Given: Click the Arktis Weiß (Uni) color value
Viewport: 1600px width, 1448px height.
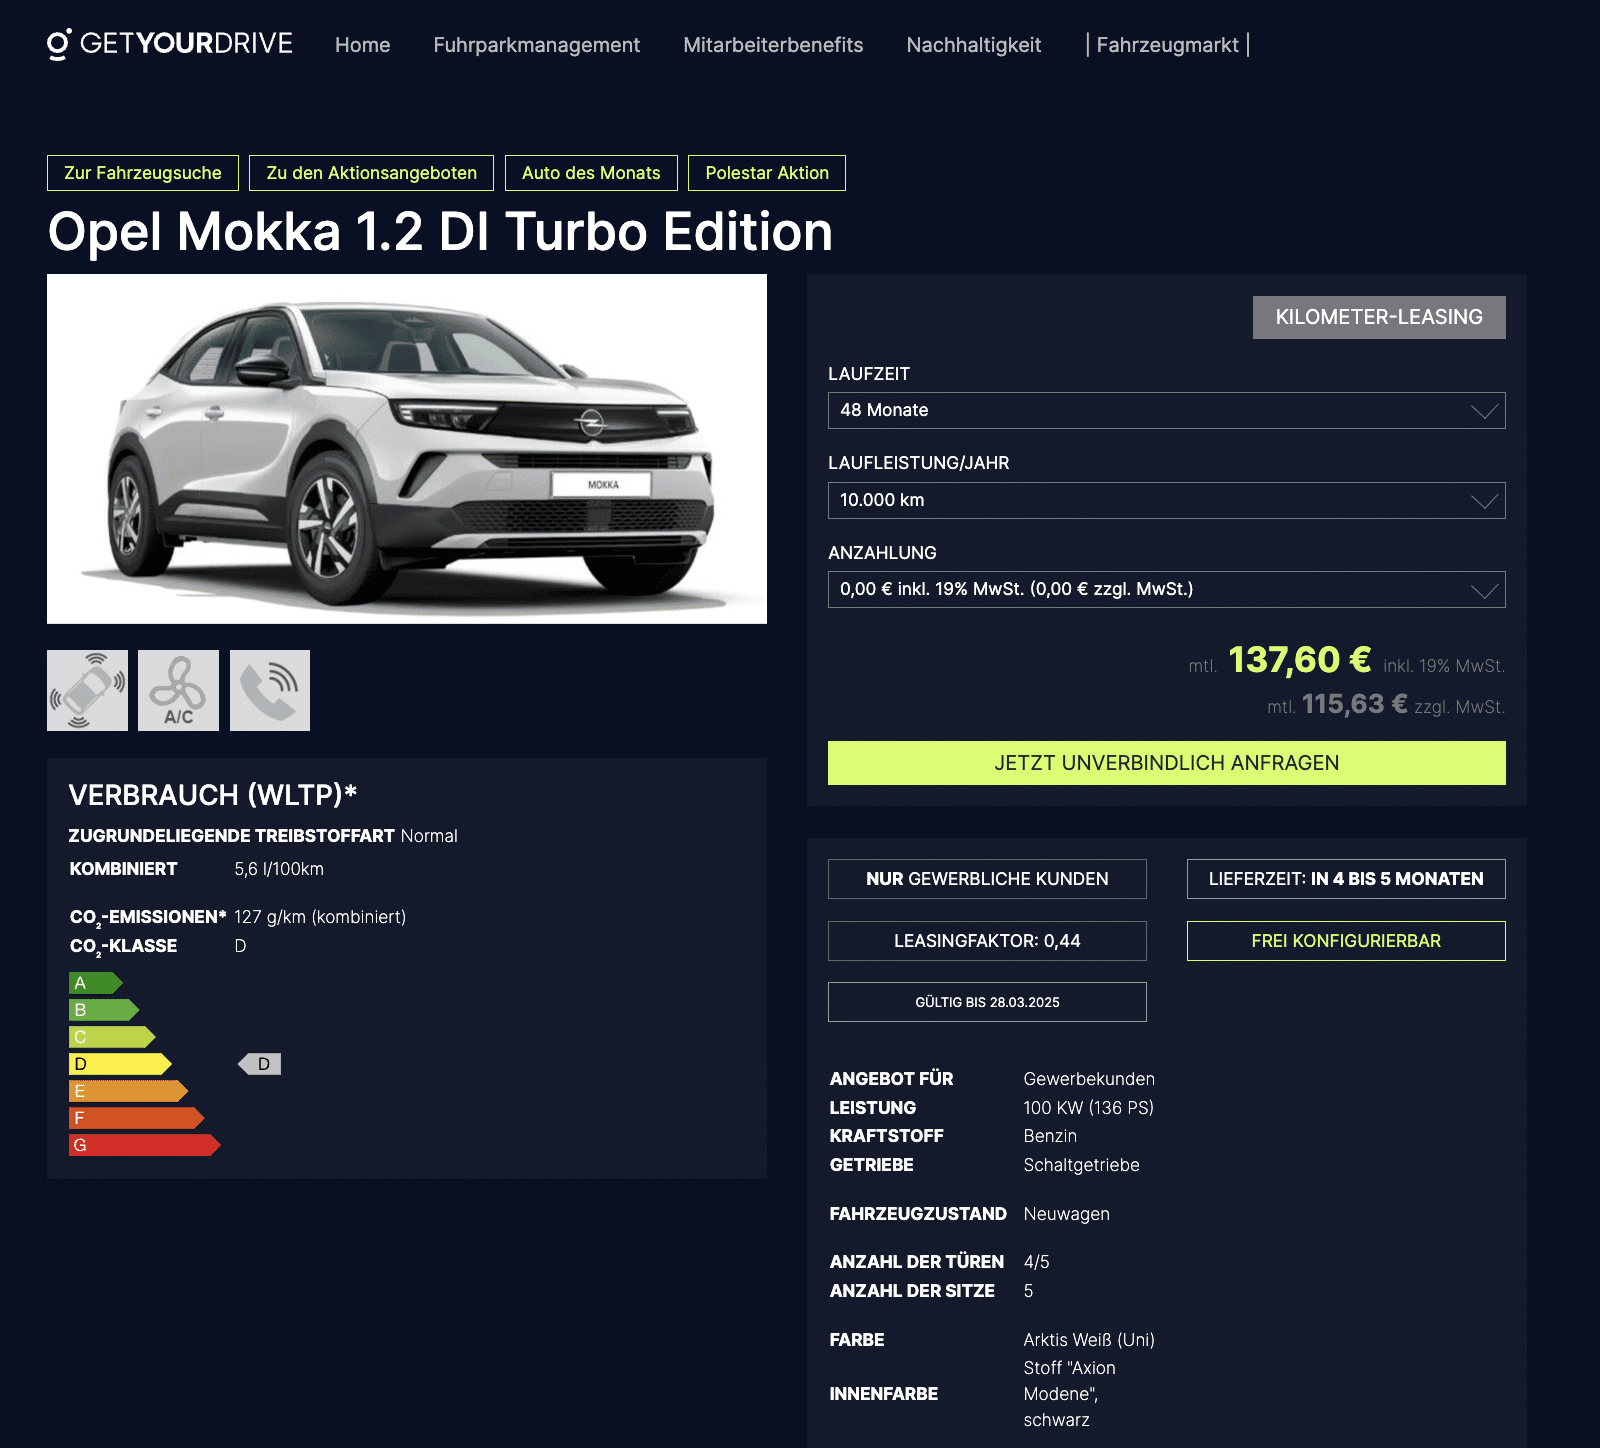Looking at the screenshot, I should [x=1089, y=1340].
